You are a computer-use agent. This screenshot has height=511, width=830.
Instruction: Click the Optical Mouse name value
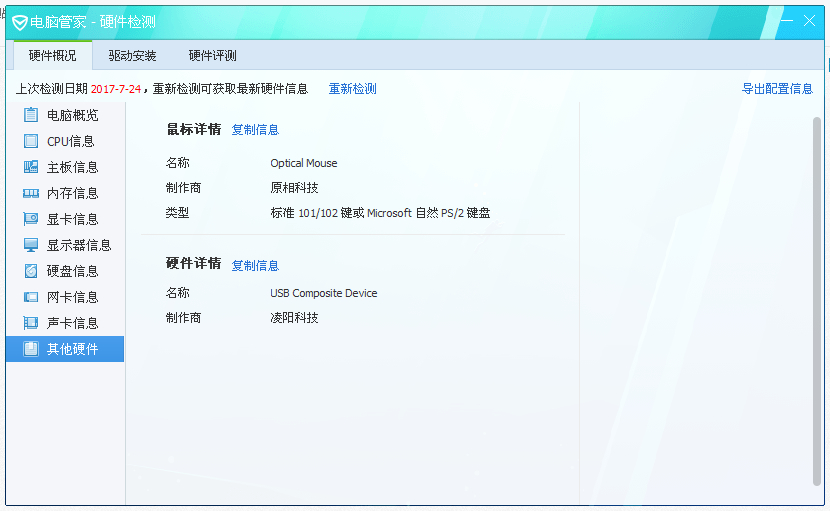pos(304,163)
